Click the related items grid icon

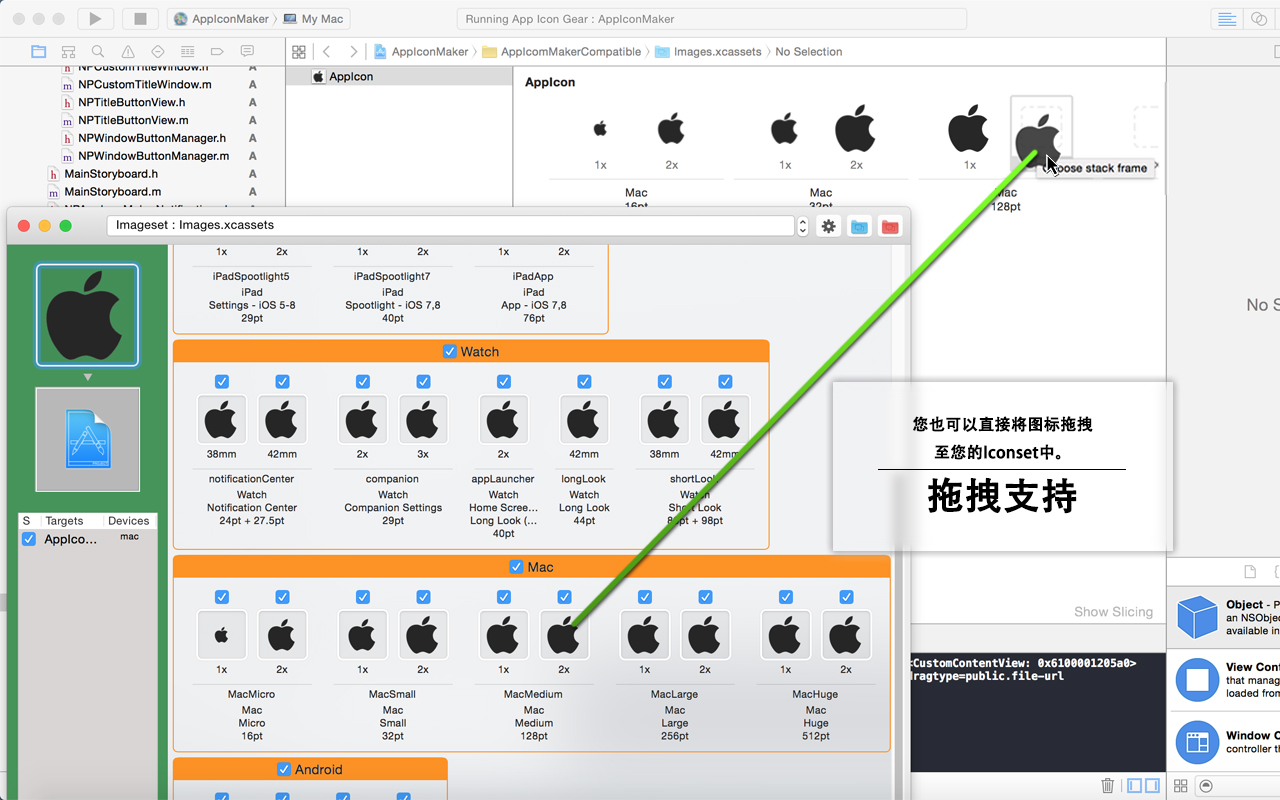point(298,52)
